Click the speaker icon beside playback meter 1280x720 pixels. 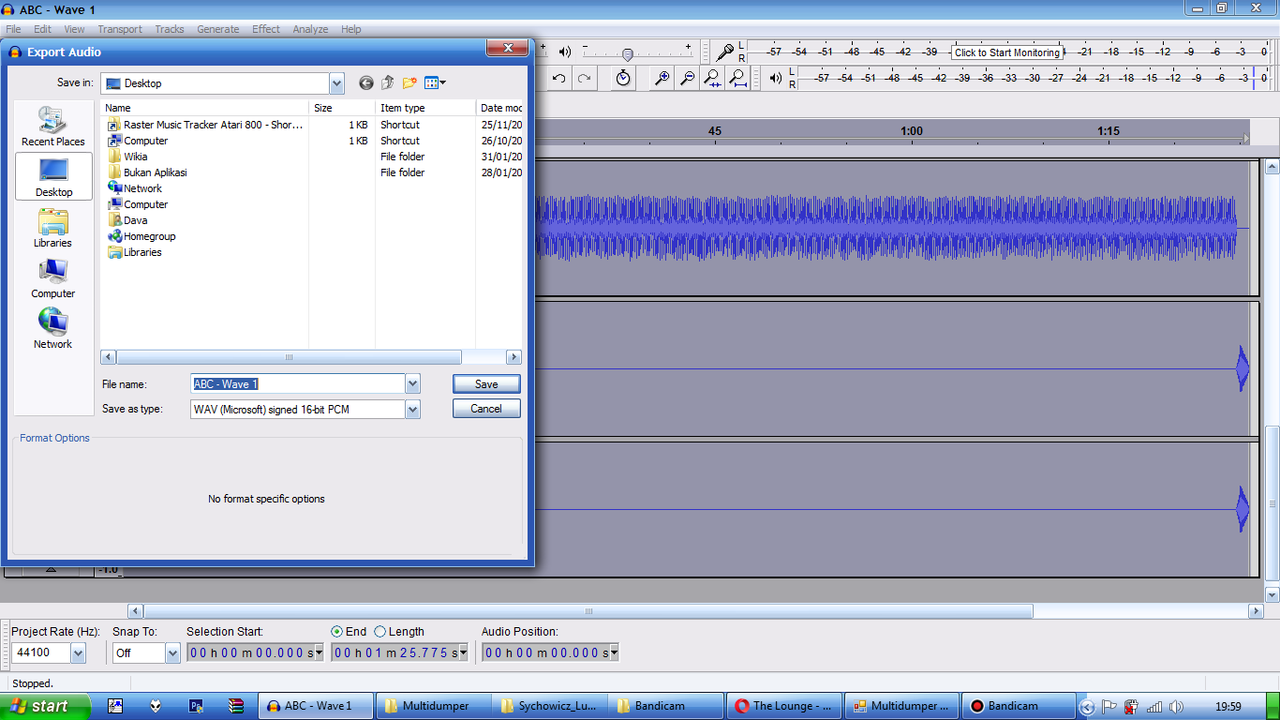pos(776,78)
